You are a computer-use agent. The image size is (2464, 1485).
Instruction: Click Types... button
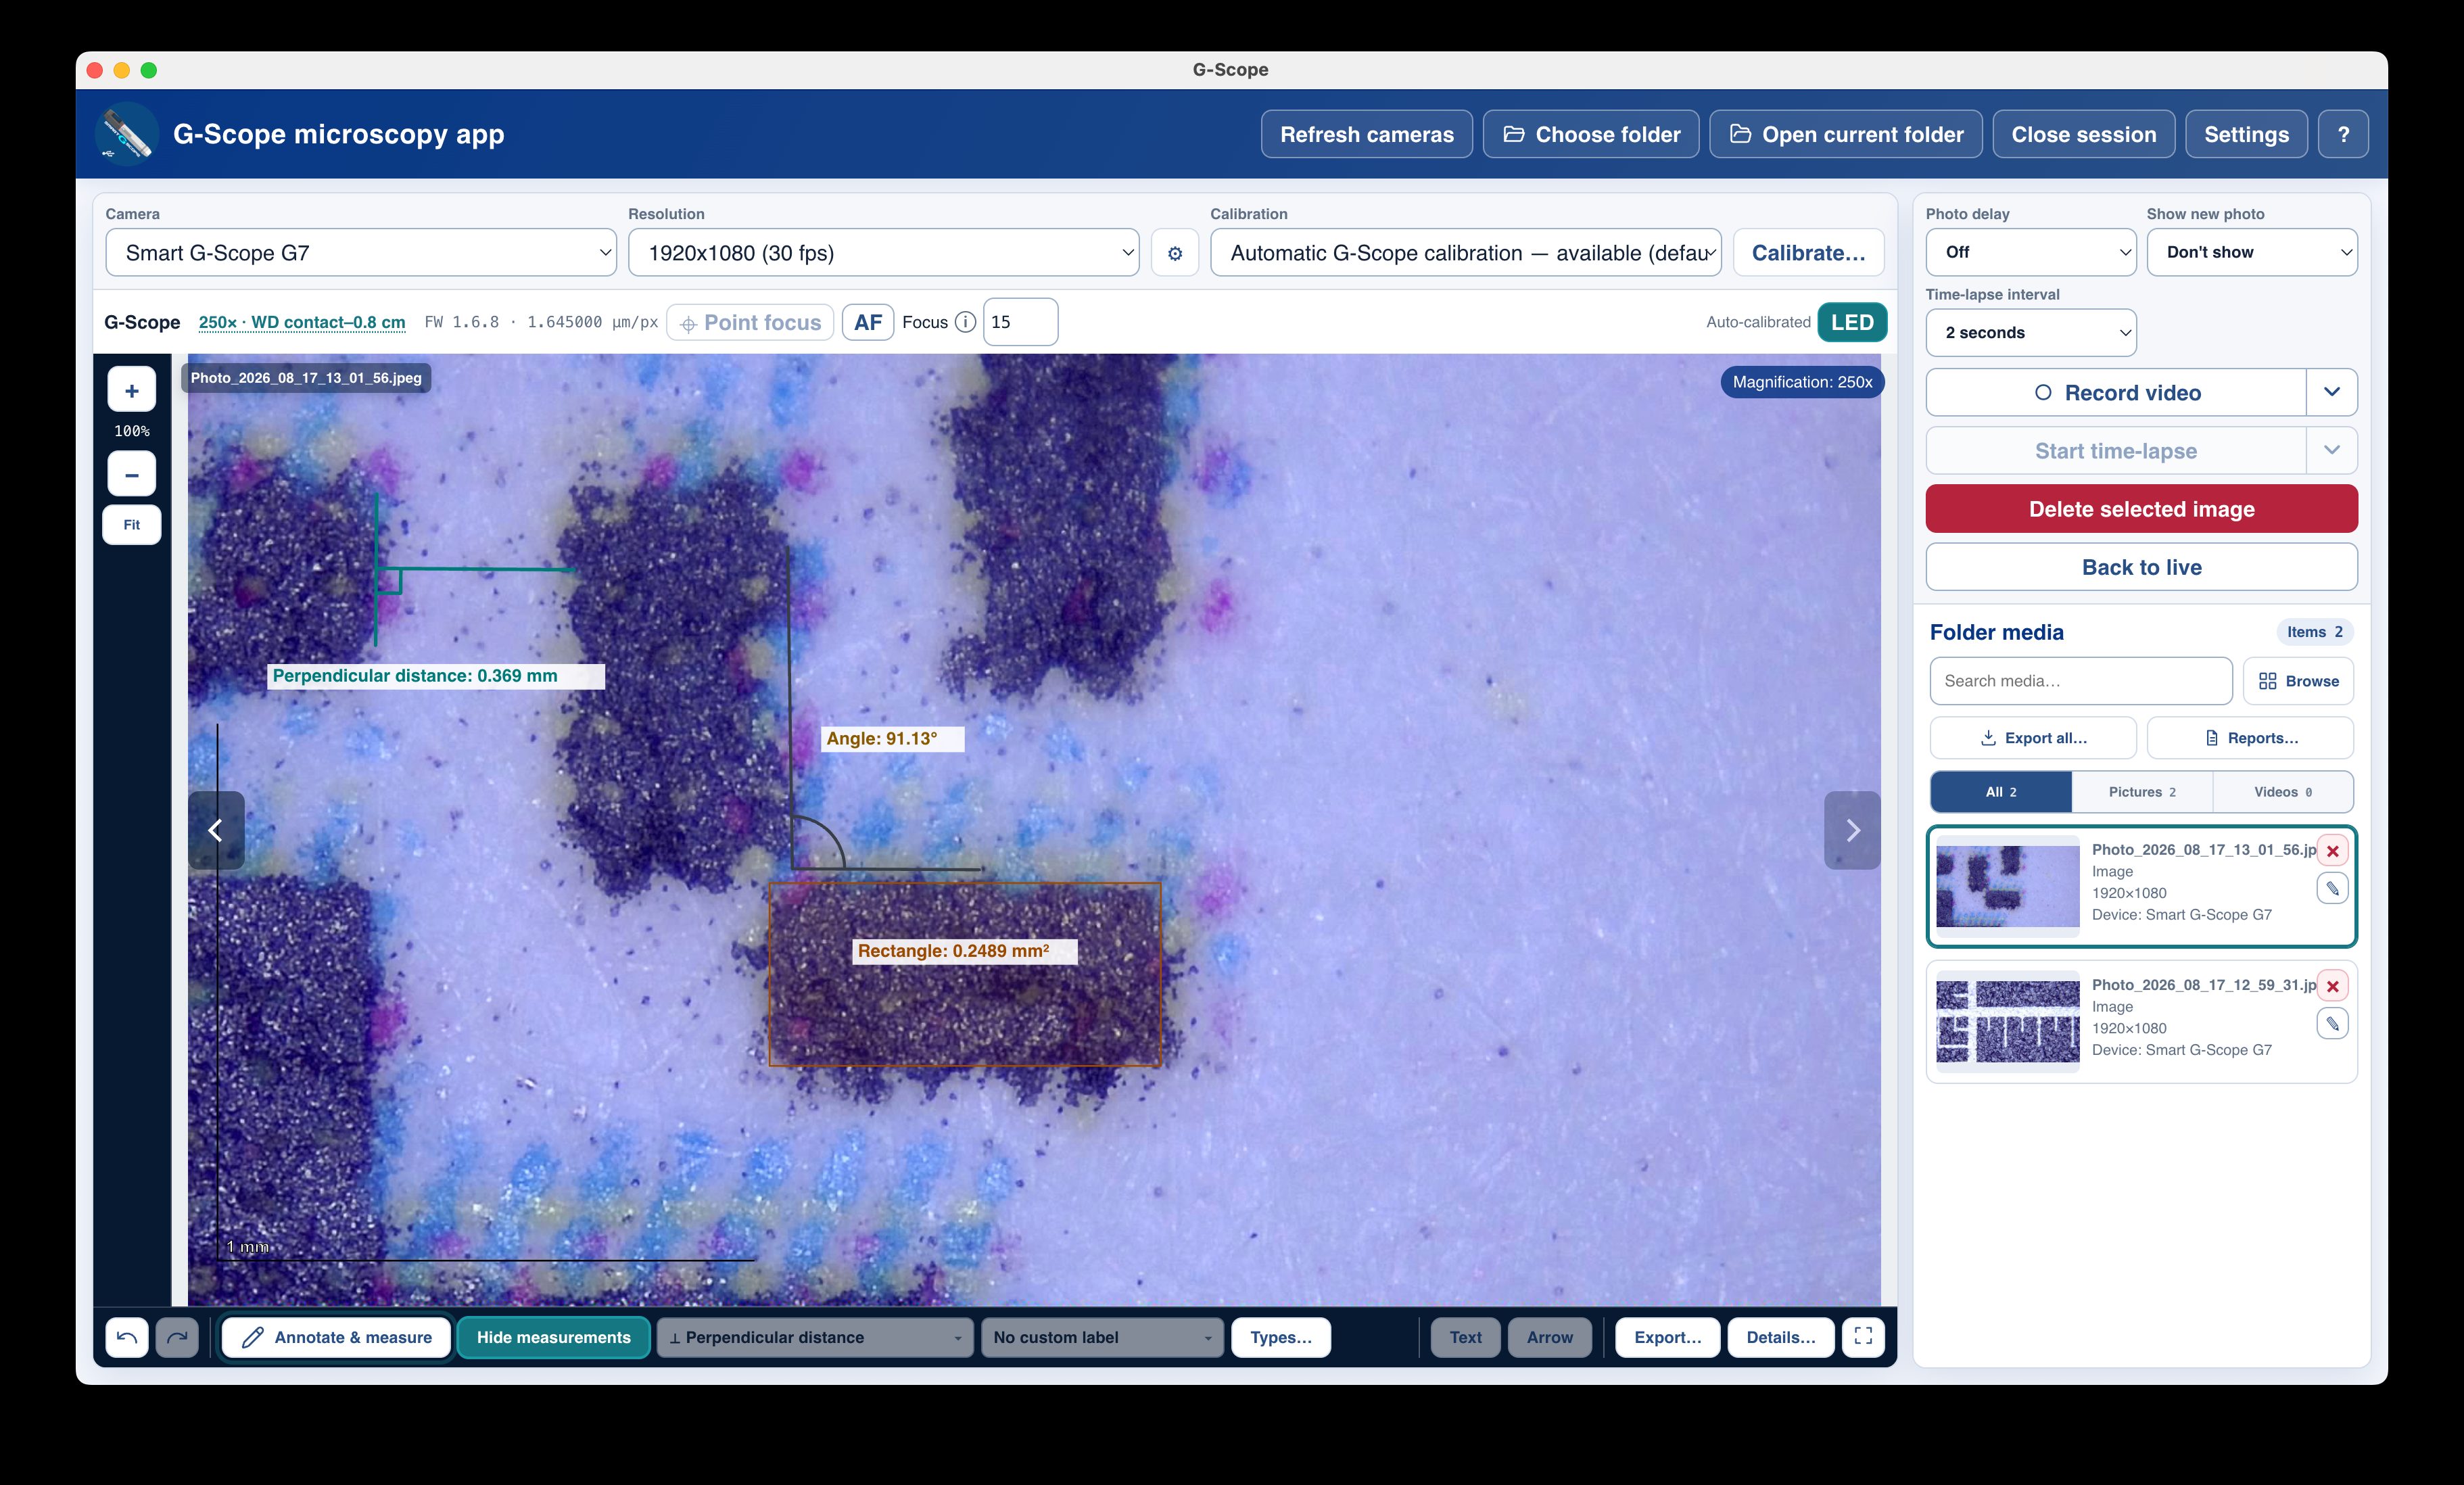[x=1281, y=1337]
